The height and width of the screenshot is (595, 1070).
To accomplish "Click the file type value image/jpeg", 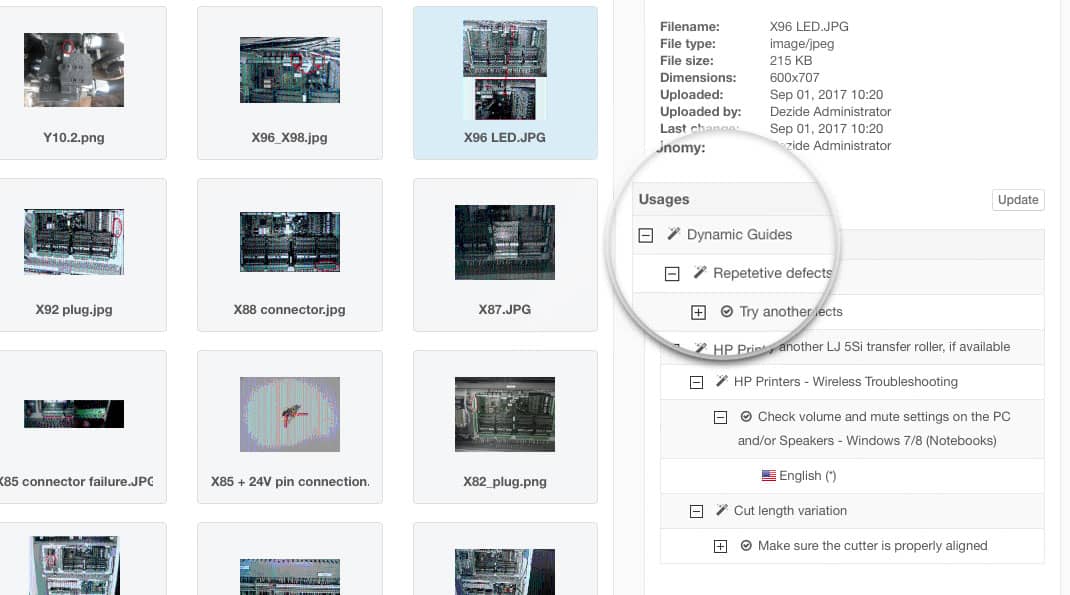I will tap(802, 44).
